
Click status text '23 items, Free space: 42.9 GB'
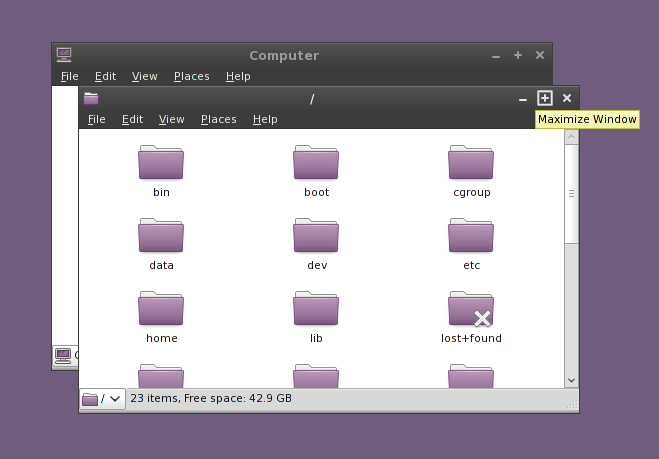(x=211, y=398)
